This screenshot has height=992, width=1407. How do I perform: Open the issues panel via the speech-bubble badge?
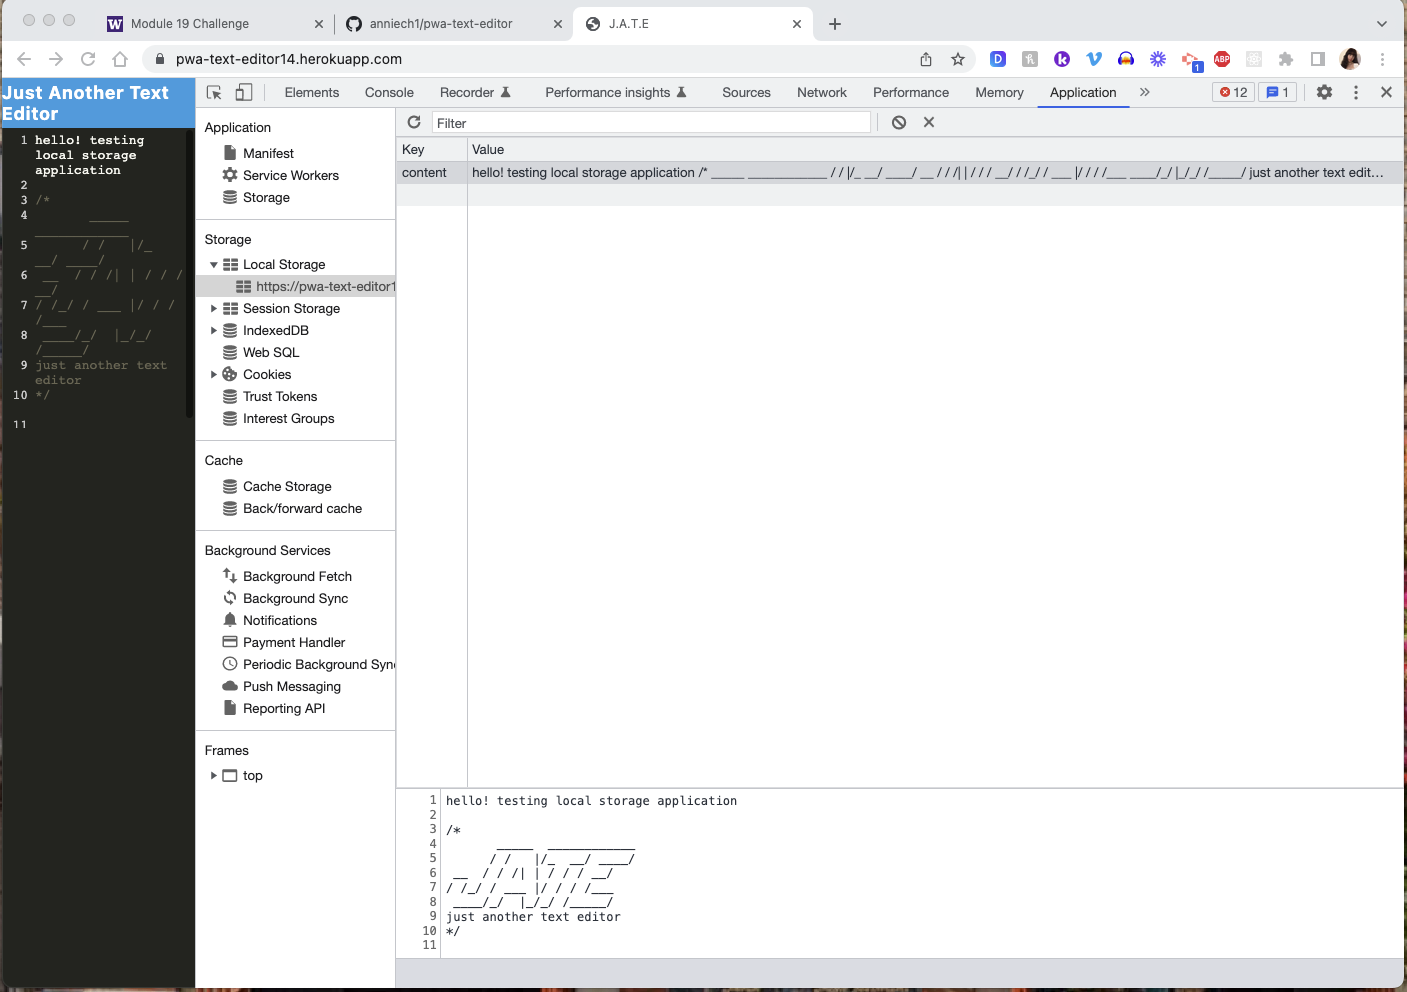tap(1277, 92)
